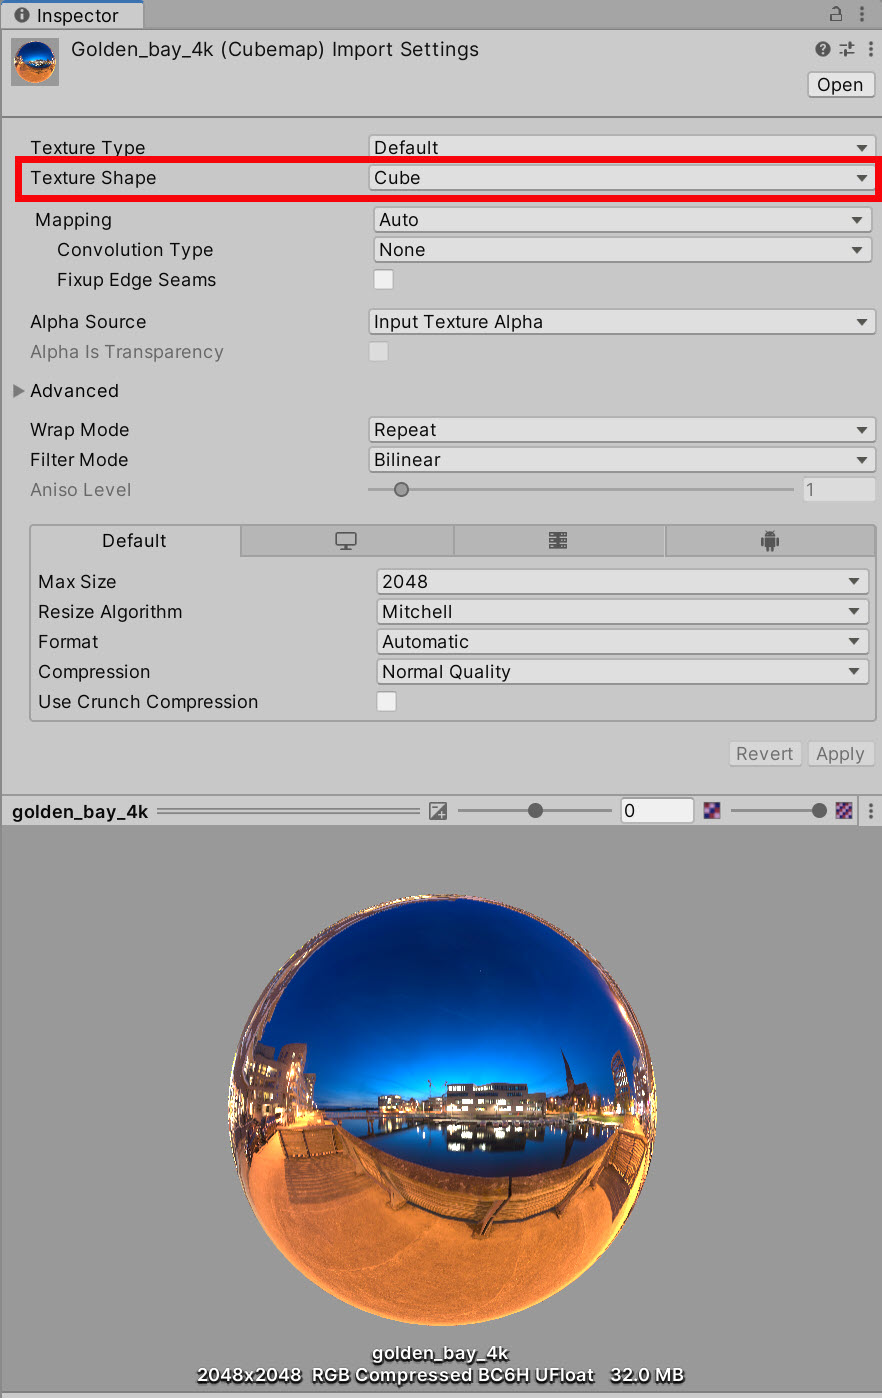Click the Aniso Level value field
This screenshot has width=882, height=1398.
tap(839, 490)
